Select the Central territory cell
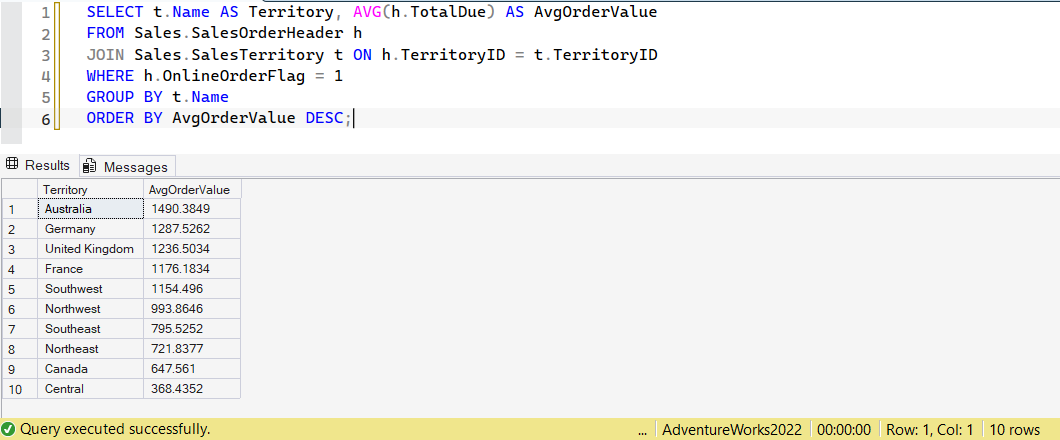 91,389
